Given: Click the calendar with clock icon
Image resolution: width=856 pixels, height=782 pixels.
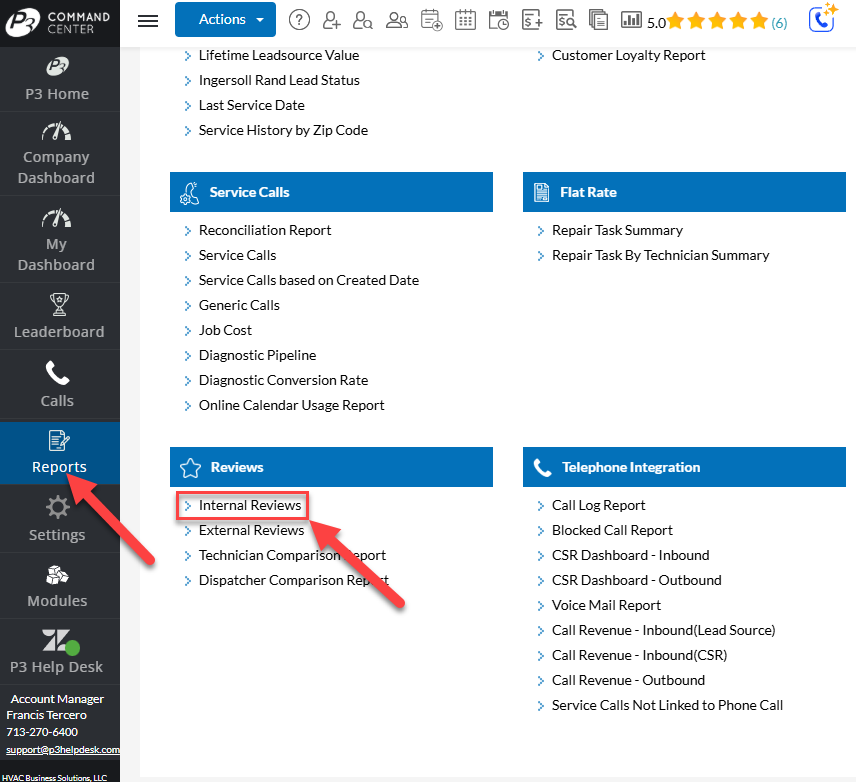Looking at the screenshot, I should [498, 20].
